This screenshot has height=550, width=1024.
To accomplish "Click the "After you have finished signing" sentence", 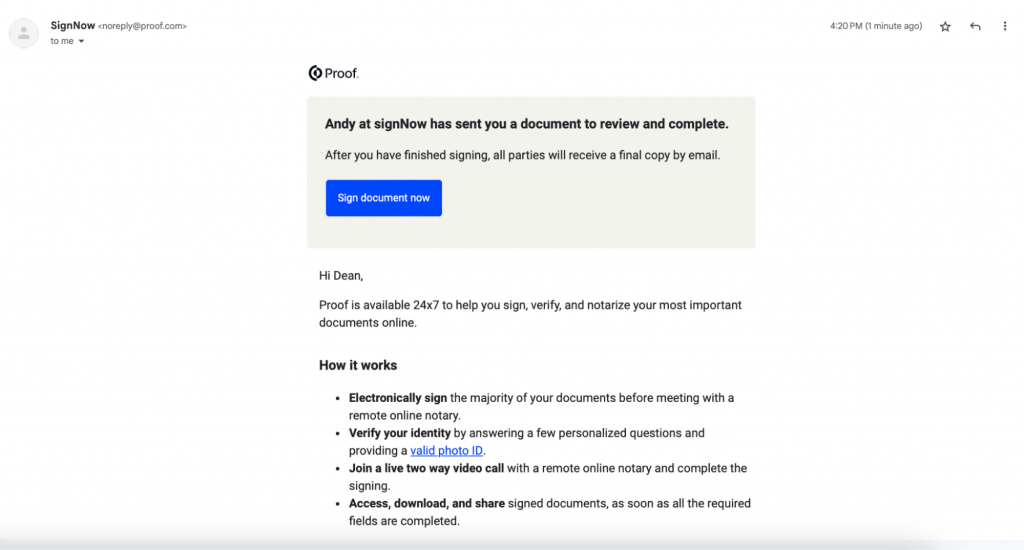I will click(x=522, y=155).
